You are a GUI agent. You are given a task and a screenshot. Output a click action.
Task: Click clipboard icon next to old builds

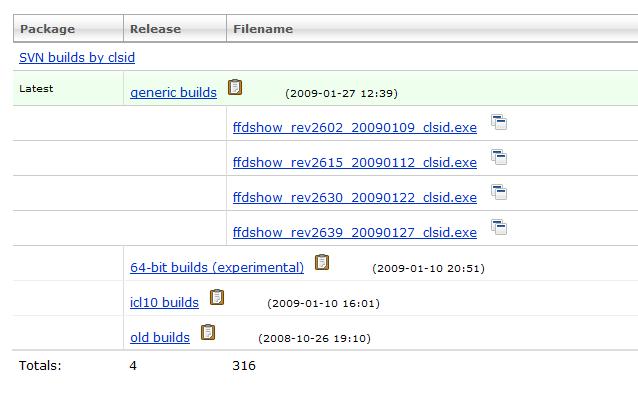click(208, 332)
